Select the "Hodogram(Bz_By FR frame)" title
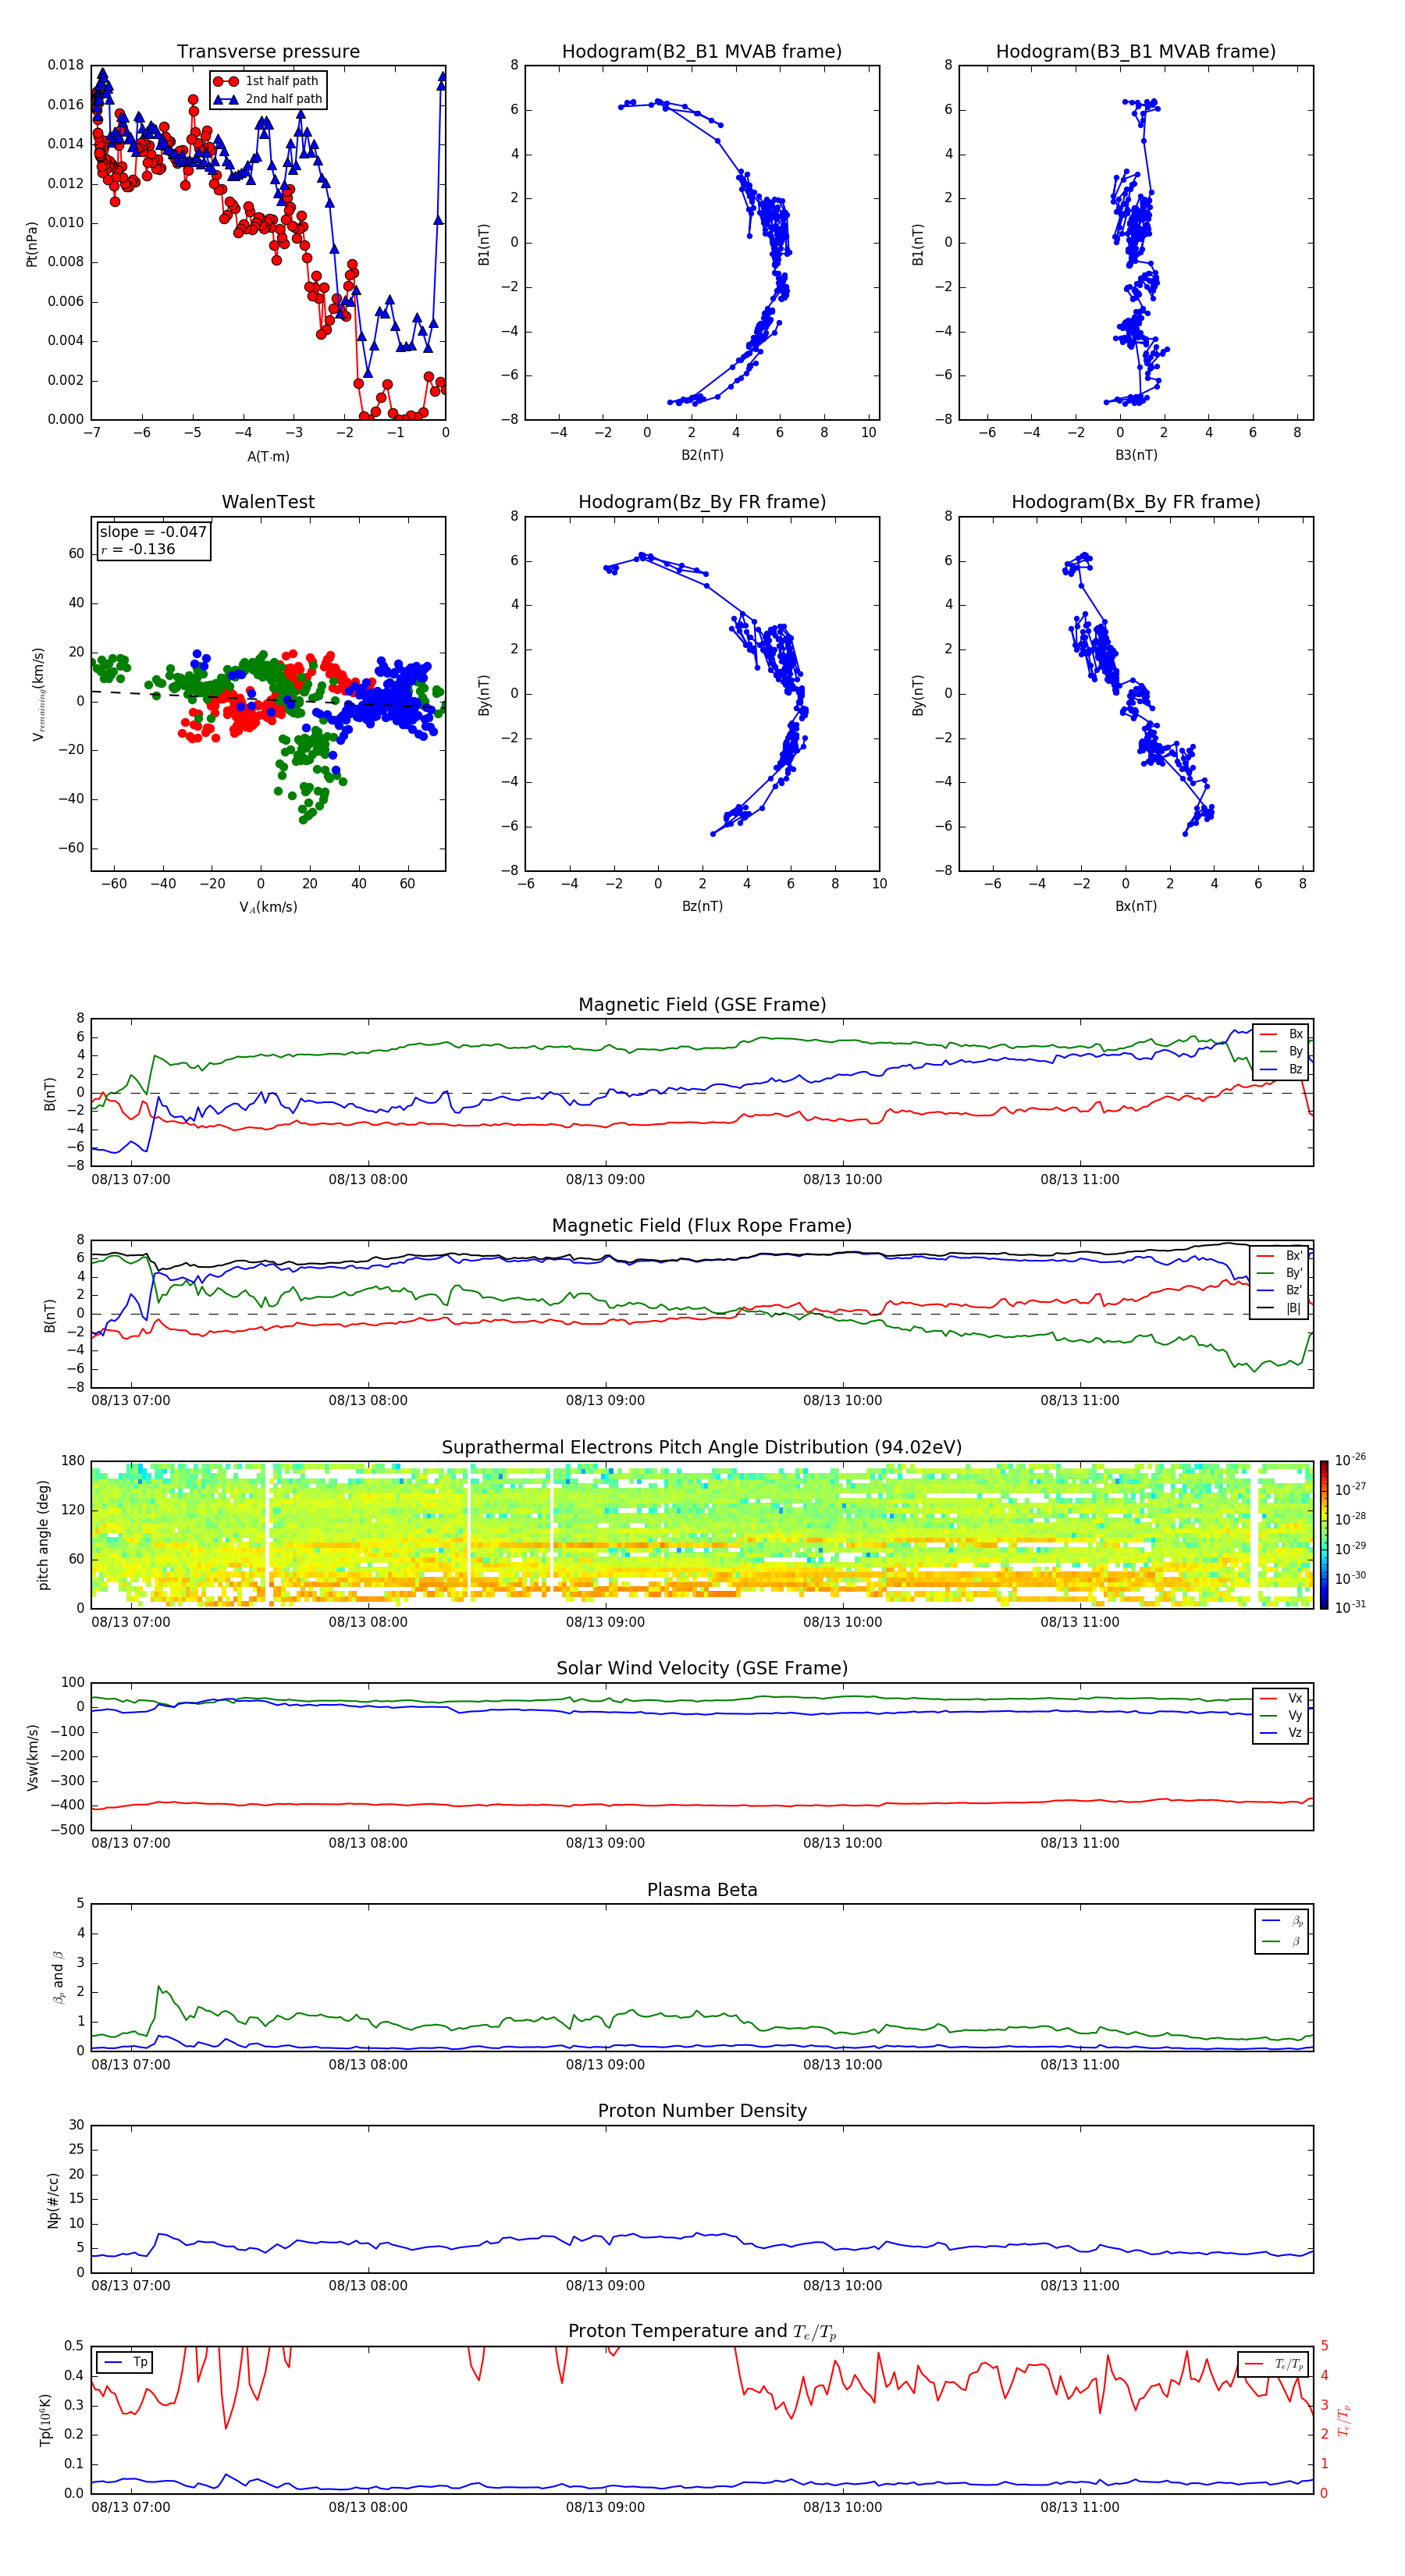The width and height of the screenshot is (1405, 2576). 702,502
